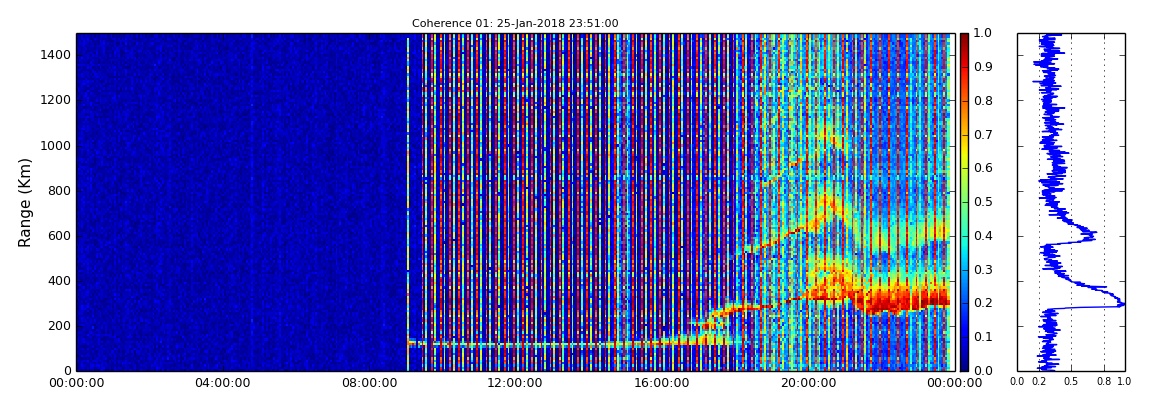Click the 1400 tick on the range axis
Image resolution: width=1150 pixels, height=407 pixels.
click(58, 55)
